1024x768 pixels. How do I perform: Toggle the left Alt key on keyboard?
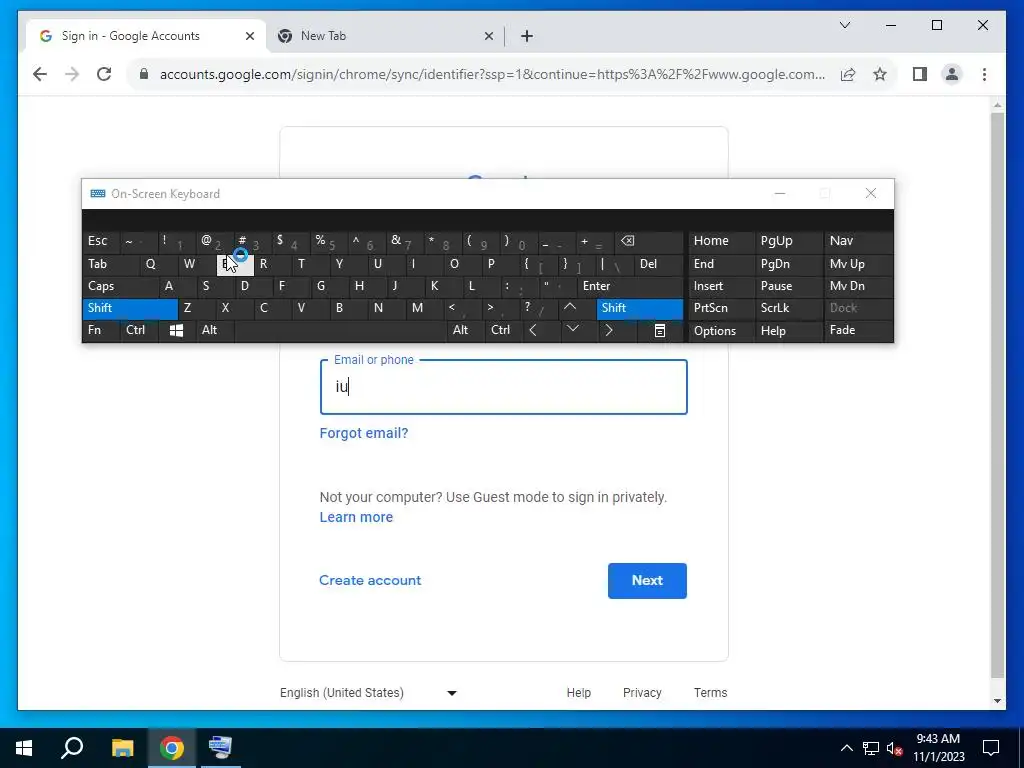coord(215,330)
